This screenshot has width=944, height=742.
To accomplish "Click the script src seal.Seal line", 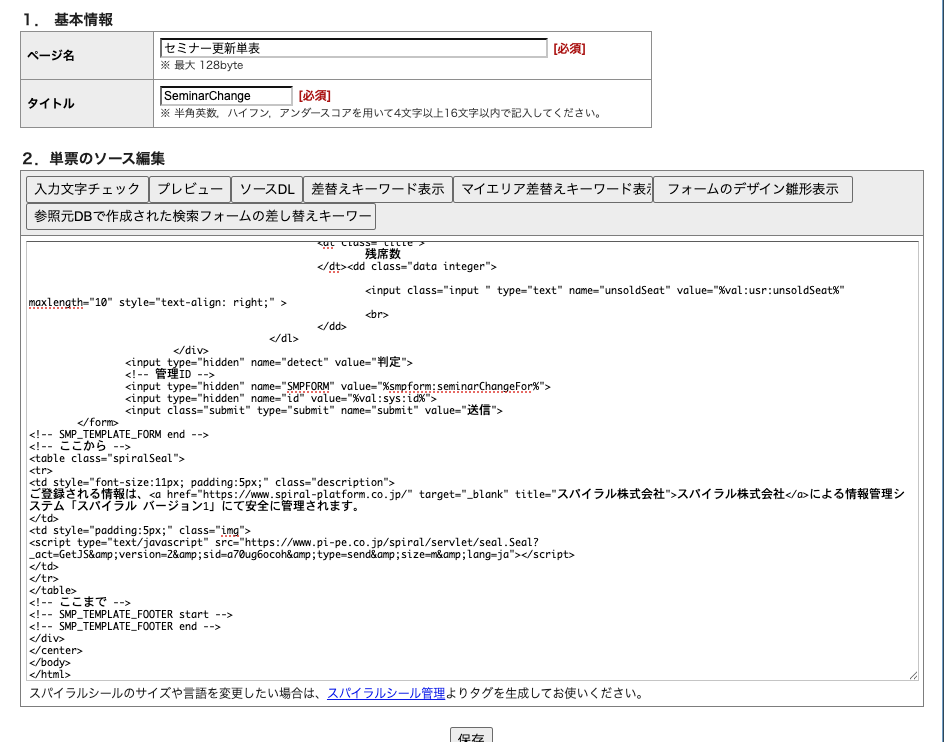I will point(284,543).
